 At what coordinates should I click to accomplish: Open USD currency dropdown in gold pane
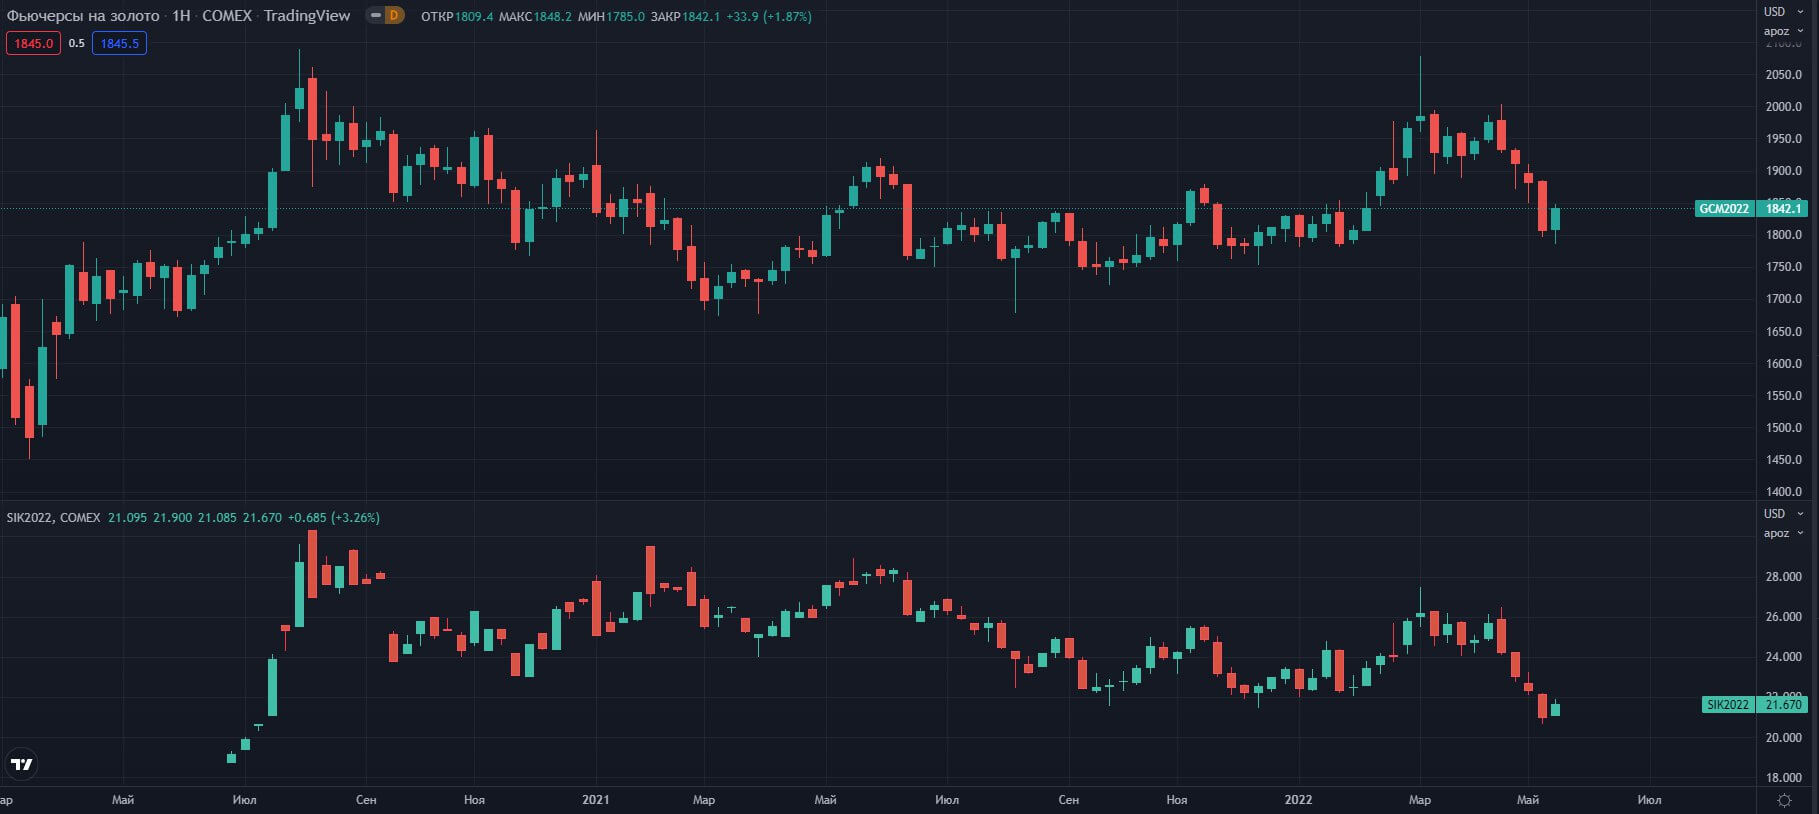[x=1783, y=12]
